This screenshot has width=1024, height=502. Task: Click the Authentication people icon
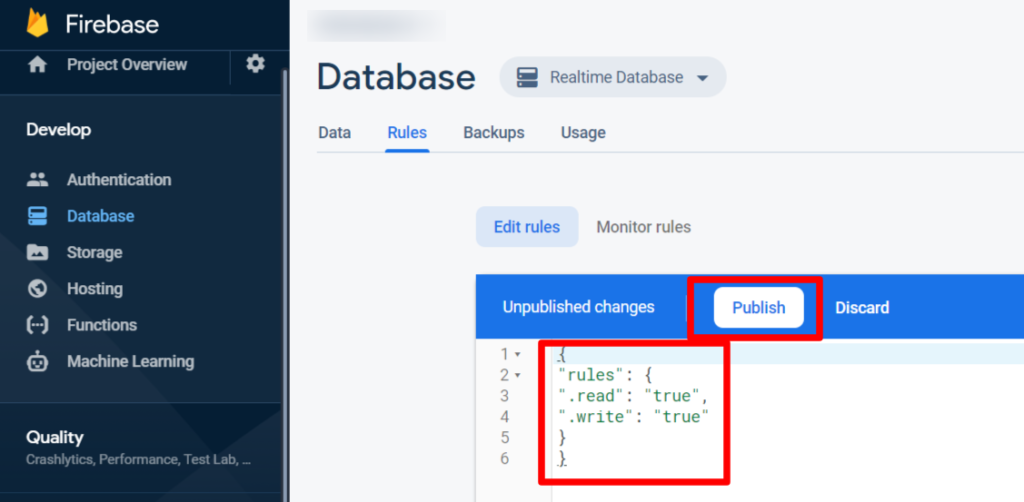pyautogui.click(x=37, y=180)
